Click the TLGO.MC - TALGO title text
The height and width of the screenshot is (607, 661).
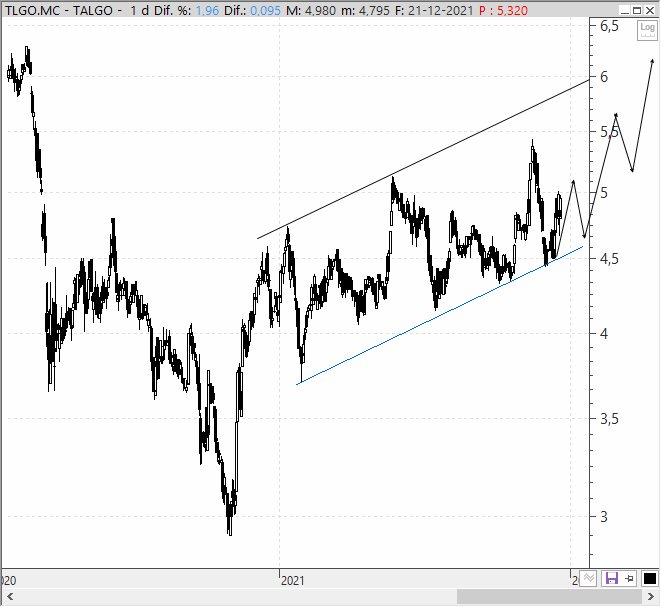pos(59,11)
